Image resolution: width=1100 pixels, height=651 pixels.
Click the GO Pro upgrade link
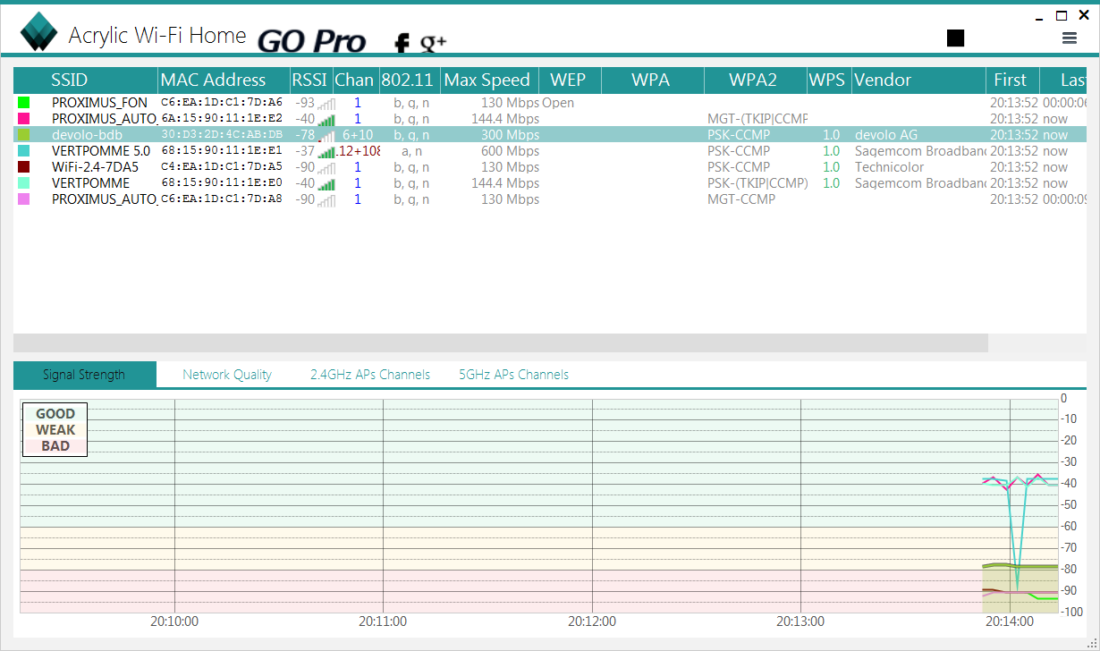coord(311,41)
